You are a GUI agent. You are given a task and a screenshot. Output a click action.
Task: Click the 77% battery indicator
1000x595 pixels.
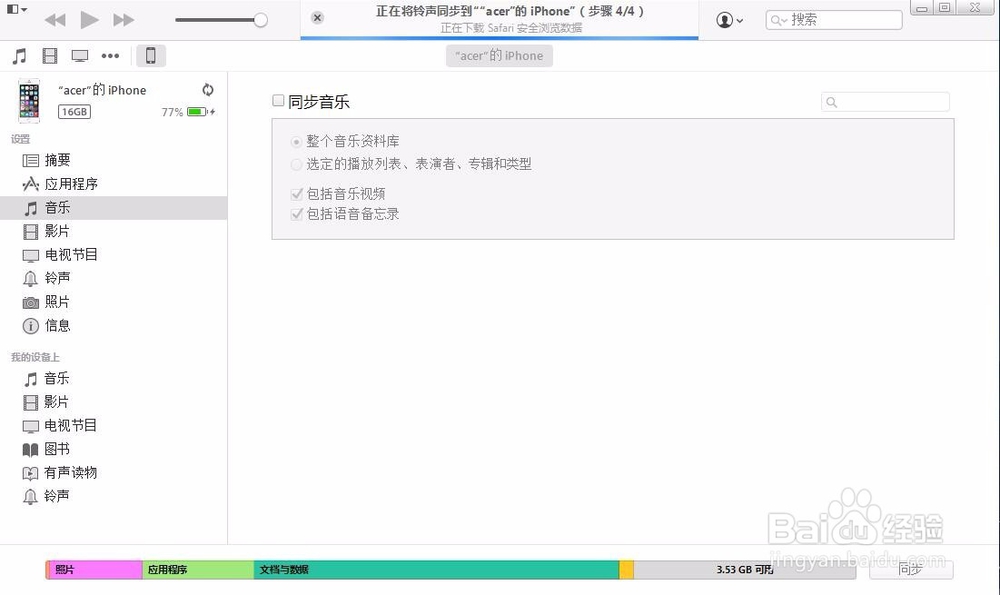coord(188,112)
